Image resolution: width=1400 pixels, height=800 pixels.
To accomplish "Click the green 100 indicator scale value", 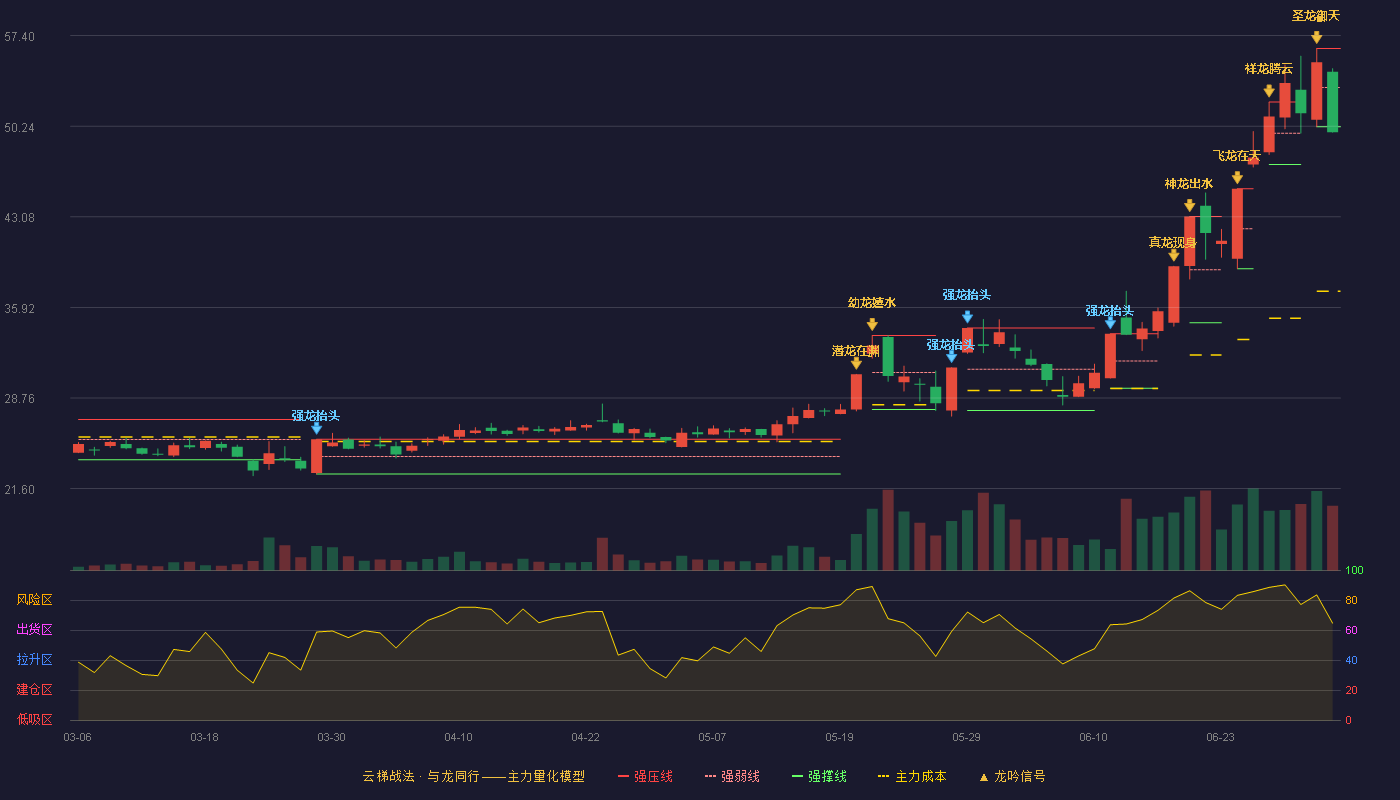I will pyautogui.click(x=1355, y=570).
